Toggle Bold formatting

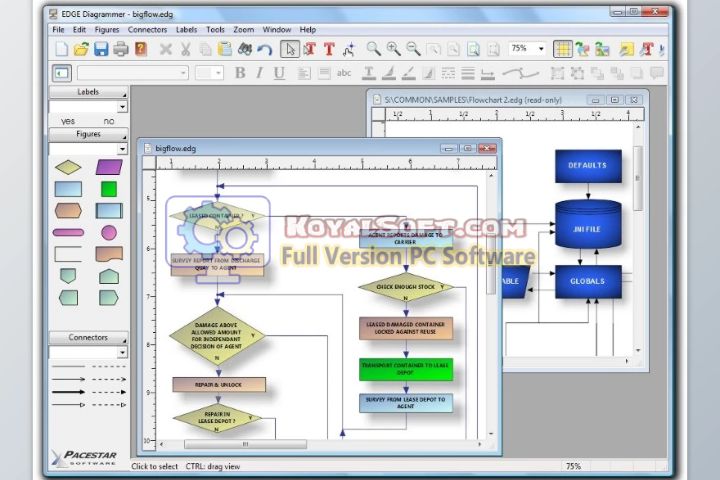coord(240,73)
